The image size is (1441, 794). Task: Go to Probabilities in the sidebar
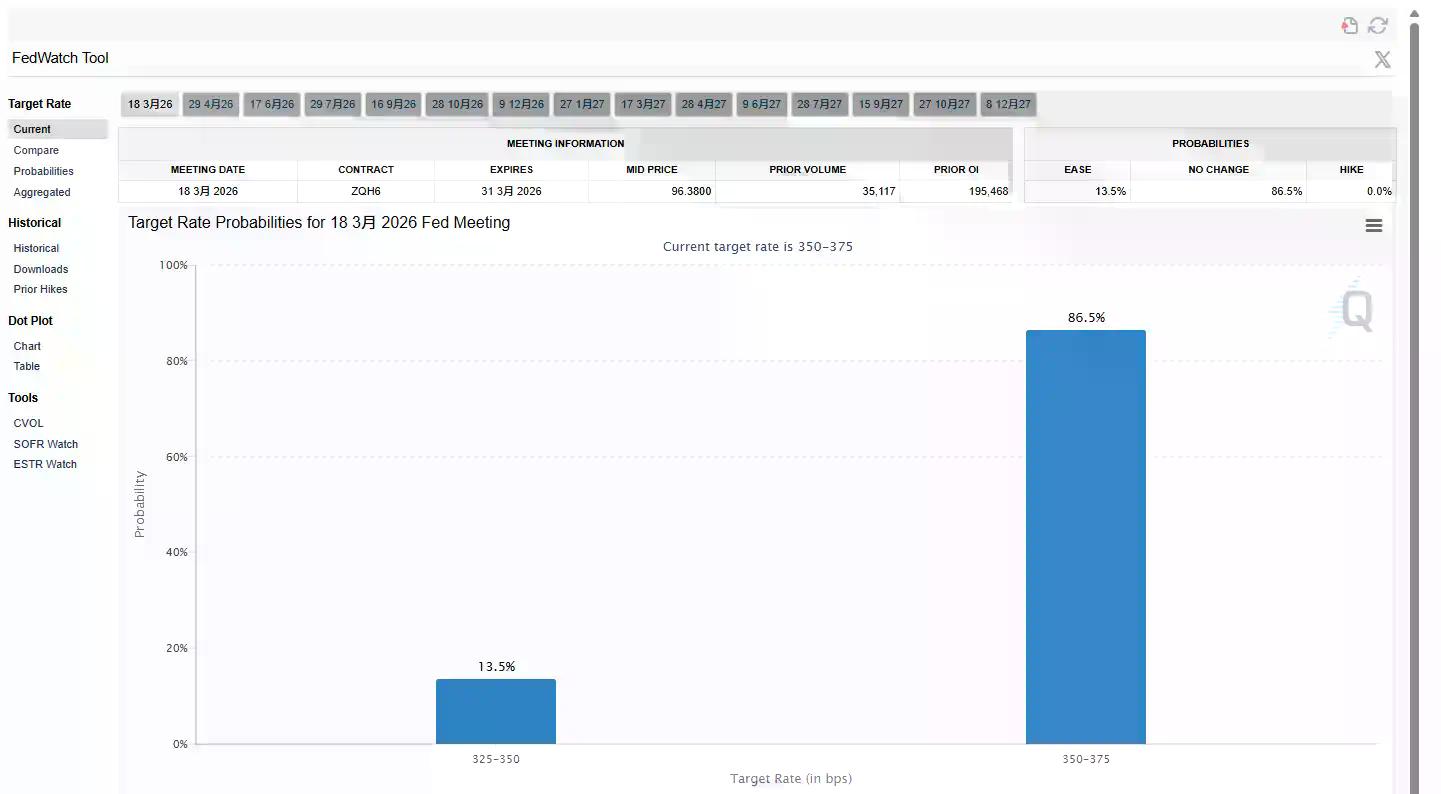[44, 171]
